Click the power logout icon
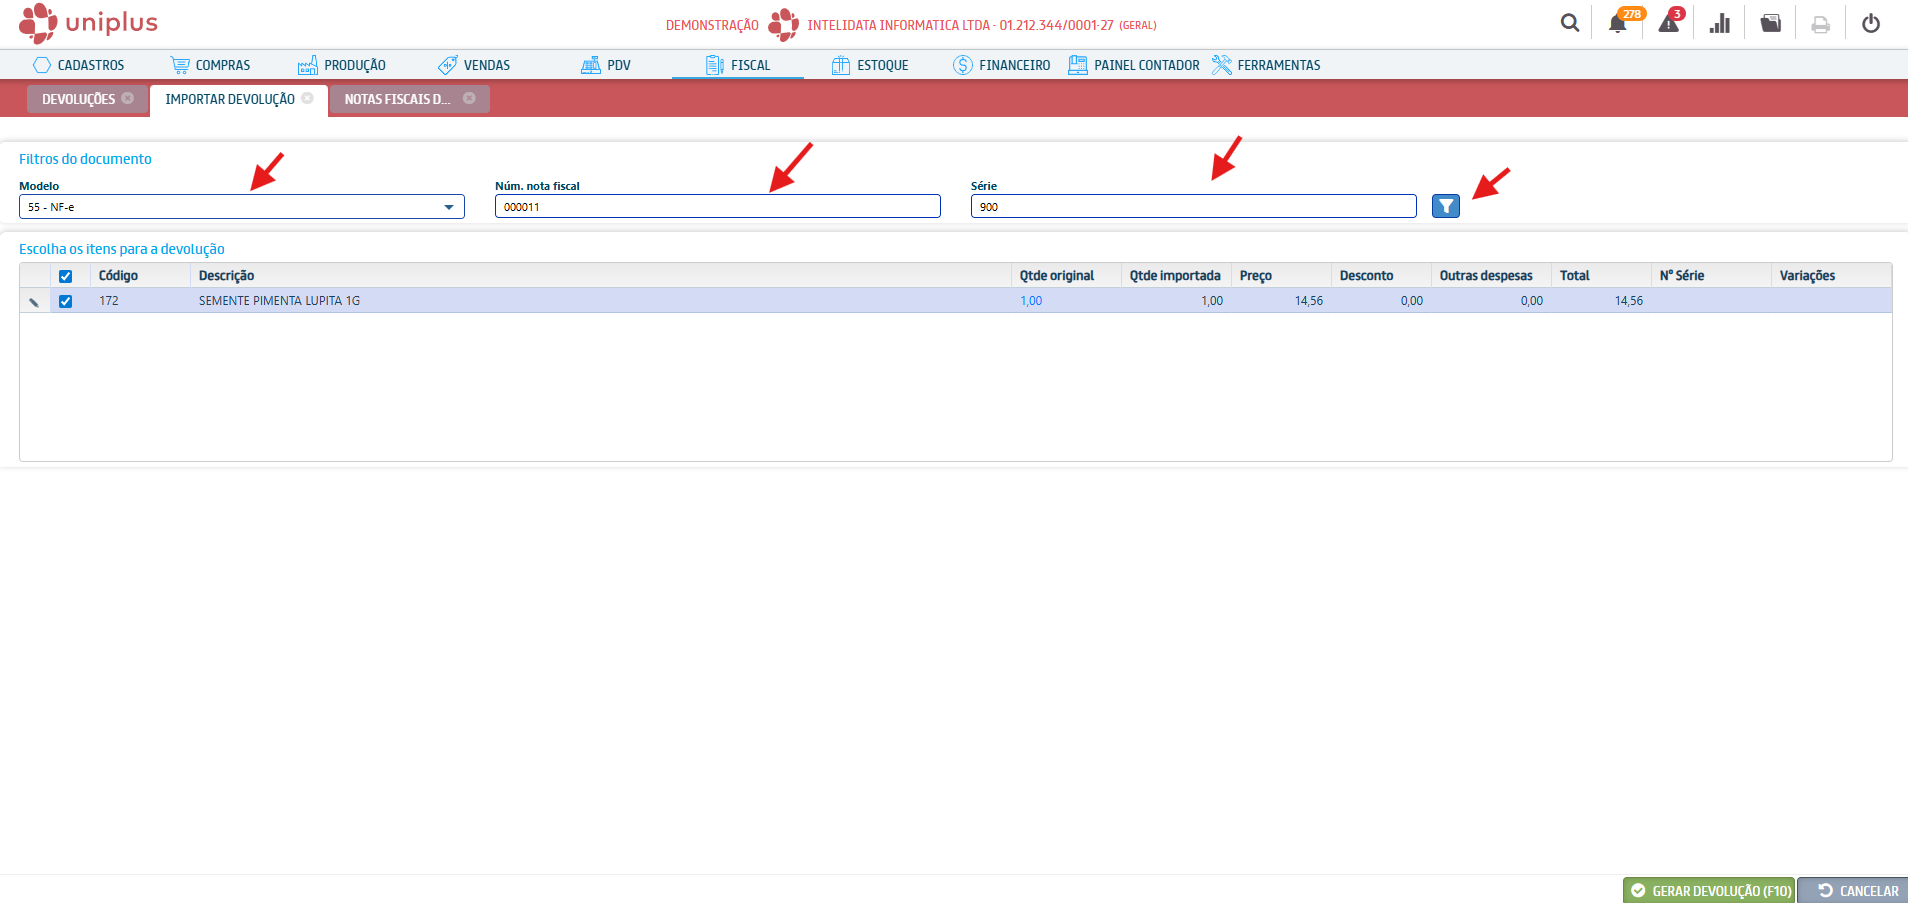Image resolution: width=1908 pixels, height=903 pixels. [x=1871, y=23]
